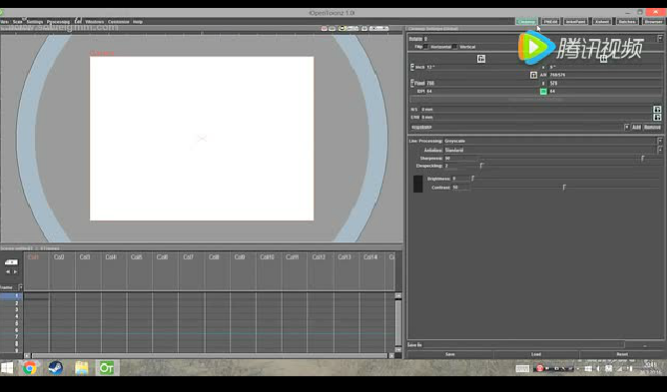Open the Rotate dropdown arrow

point(660,39)
